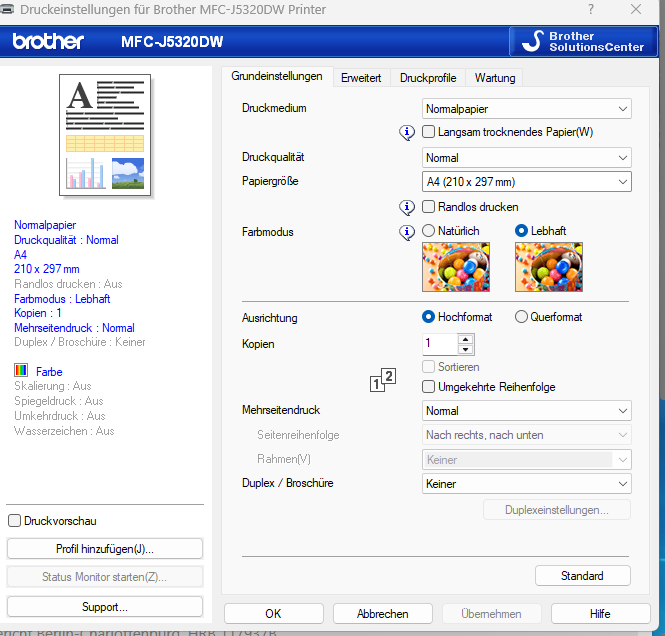Open the Papiergröße dropdown
Screen dimensions: 665x636
click(x=527, y=182)
